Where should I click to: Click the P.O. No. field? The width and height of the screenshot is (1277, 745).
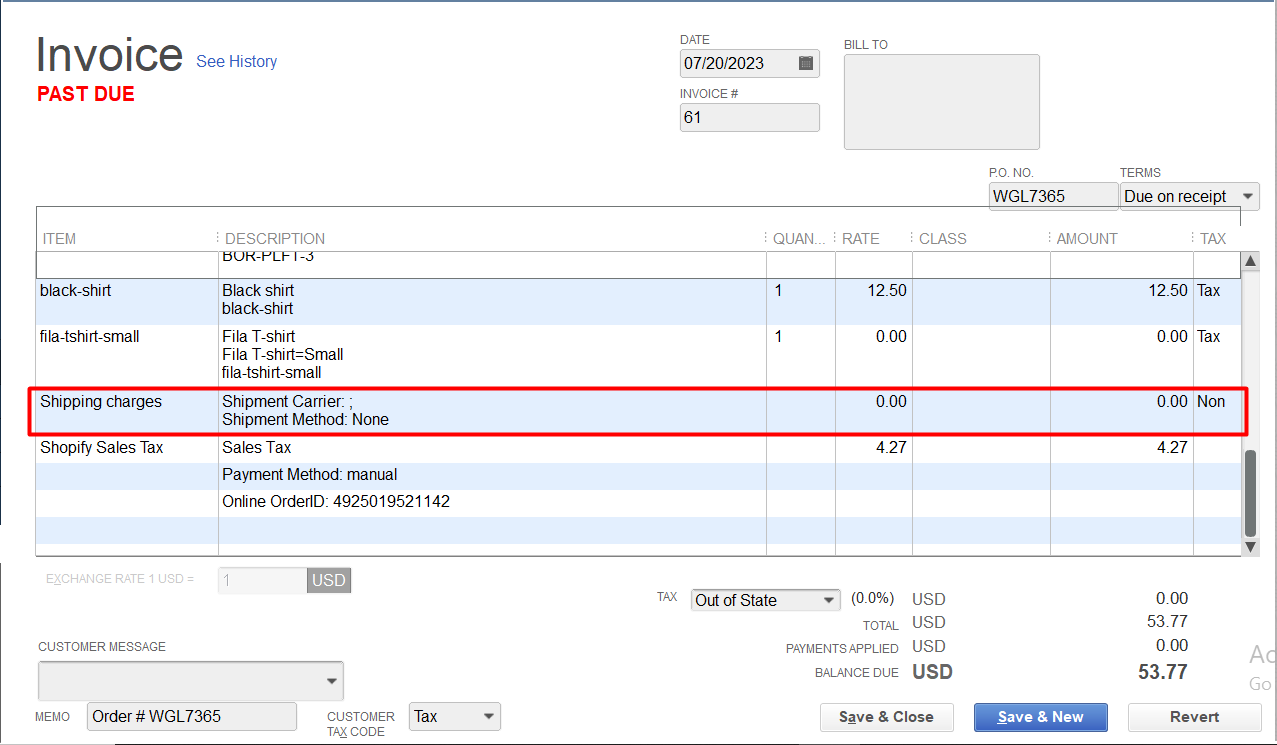1052,196
